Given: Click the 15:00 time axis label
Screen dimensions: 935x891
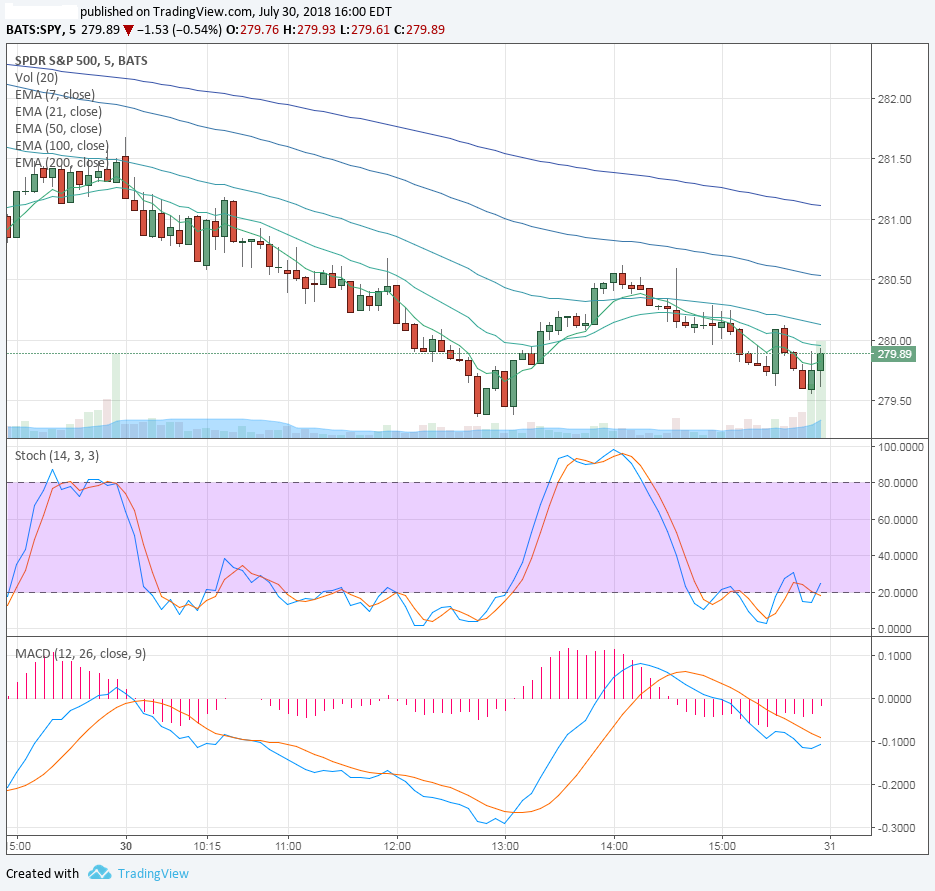Looking at the screenshot, I should (x=722, y=846).
